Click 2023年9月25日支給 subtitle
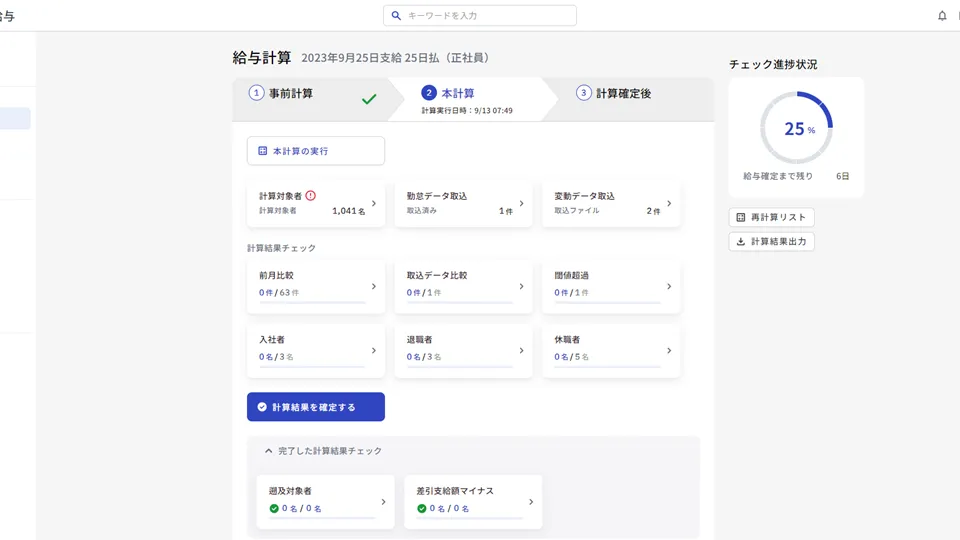Image resolution: width=960 pixels, height=540 pixels. [395, 58]
